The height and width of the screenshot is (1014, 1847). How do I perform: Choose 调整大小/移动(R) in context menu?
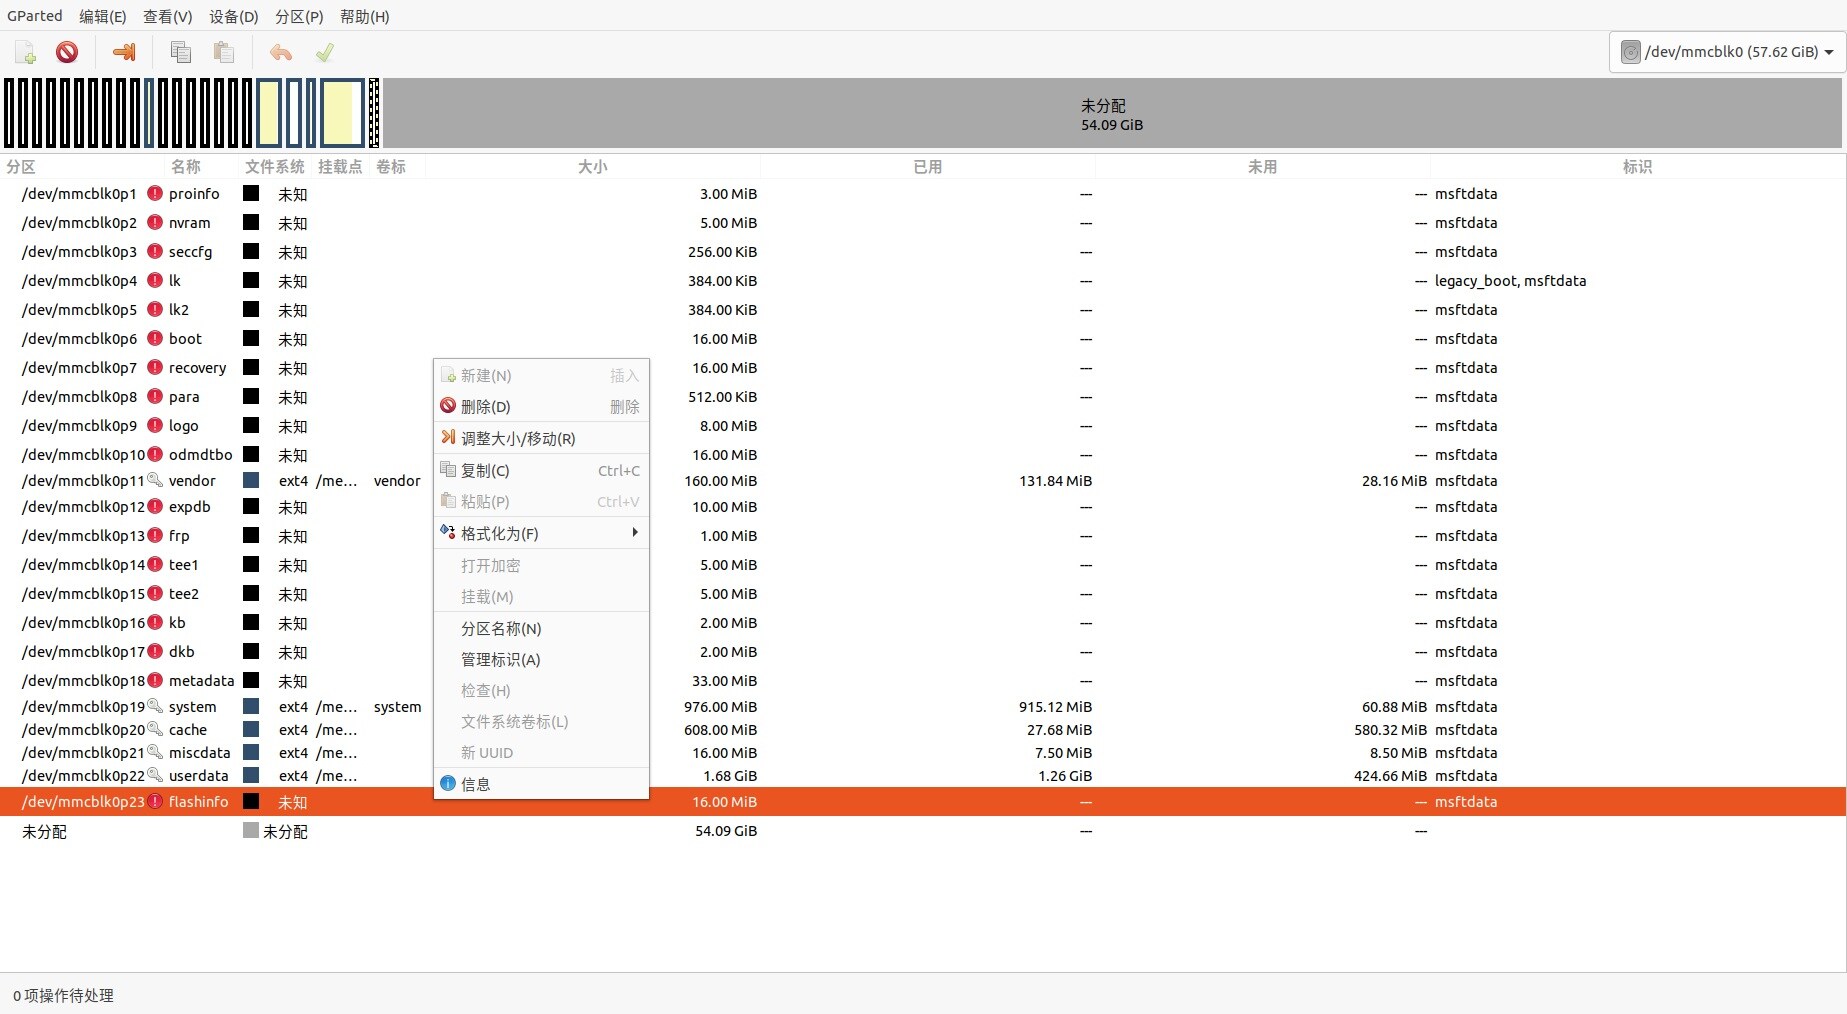click(x=541, y=438)
